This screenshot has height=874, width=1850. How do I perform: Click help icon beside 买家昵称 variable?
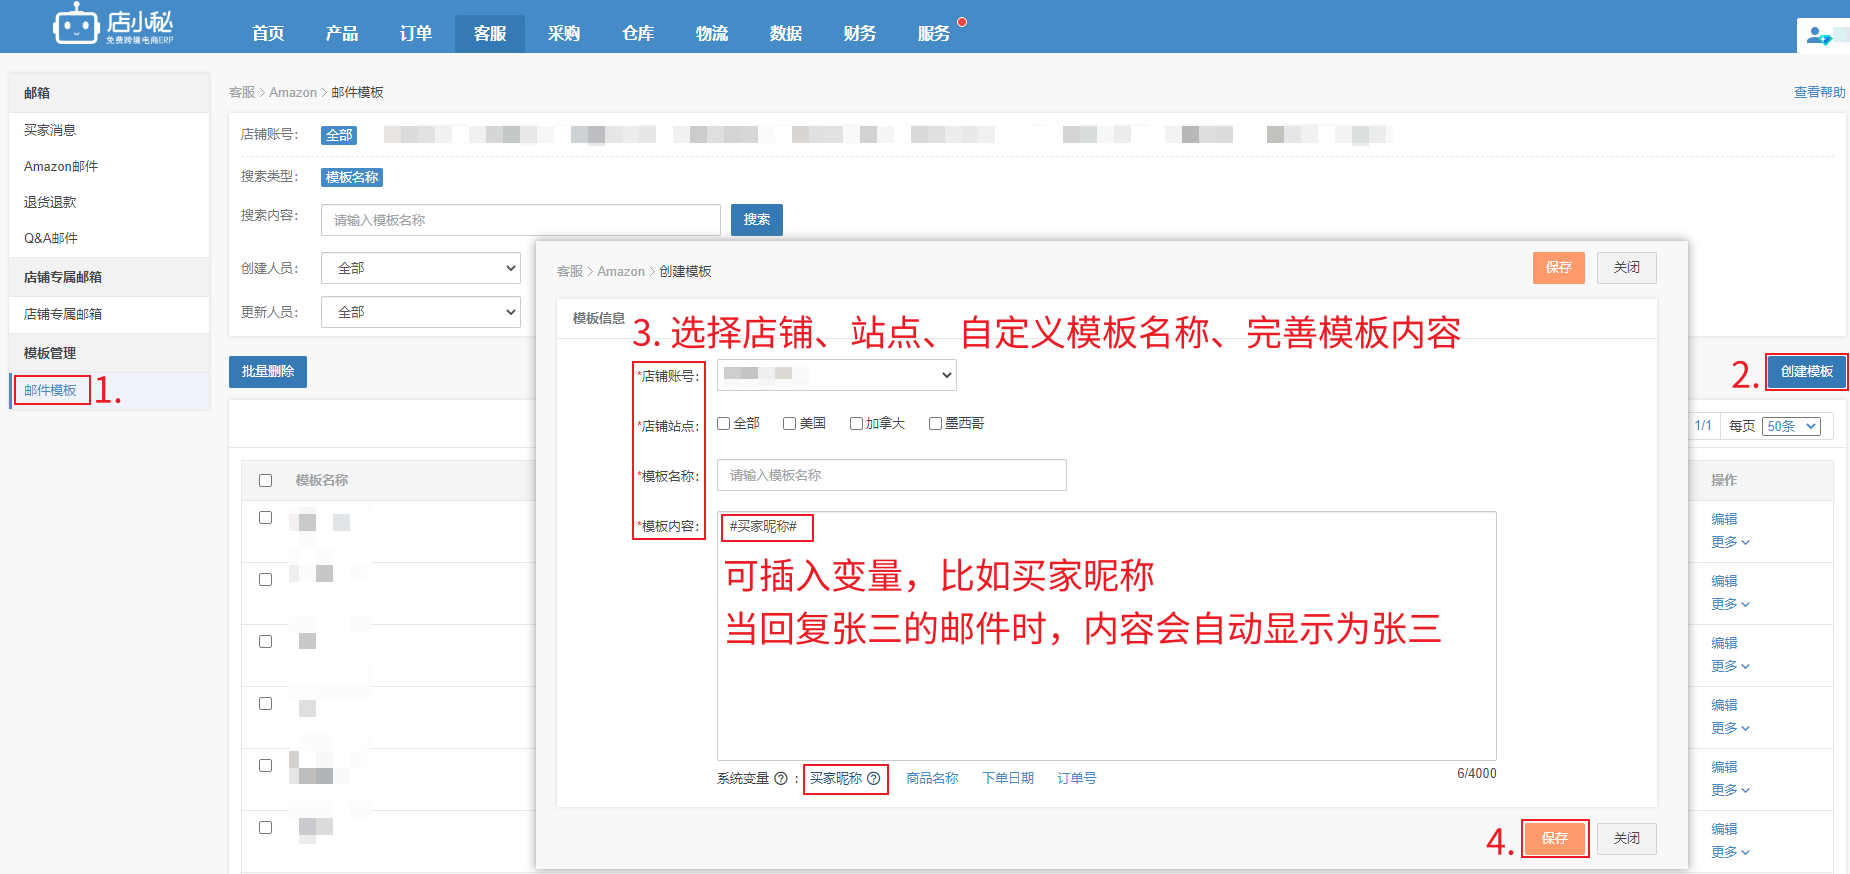point(874,778)
